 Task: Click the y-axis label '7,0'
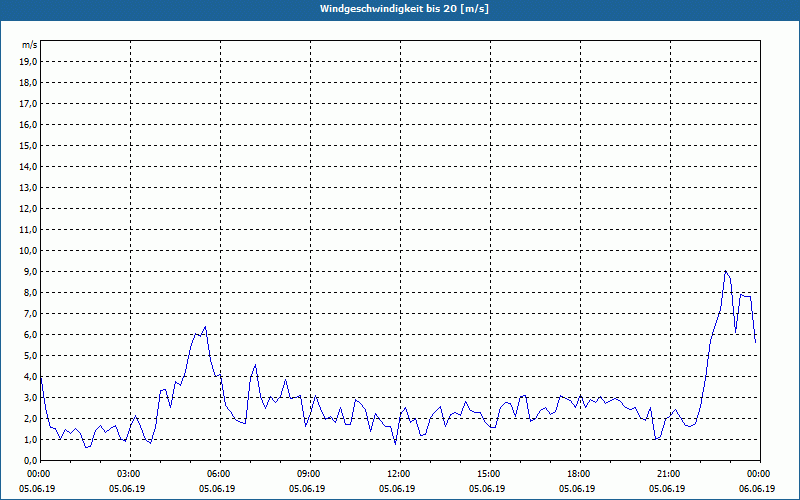(30, 314)
